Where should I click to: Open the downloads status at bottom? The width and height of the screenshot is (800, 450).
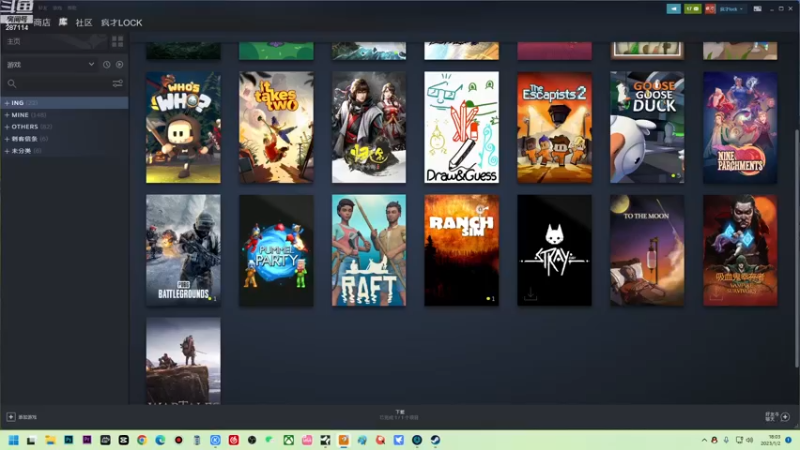pyautogui.click(x=399, y=415)
